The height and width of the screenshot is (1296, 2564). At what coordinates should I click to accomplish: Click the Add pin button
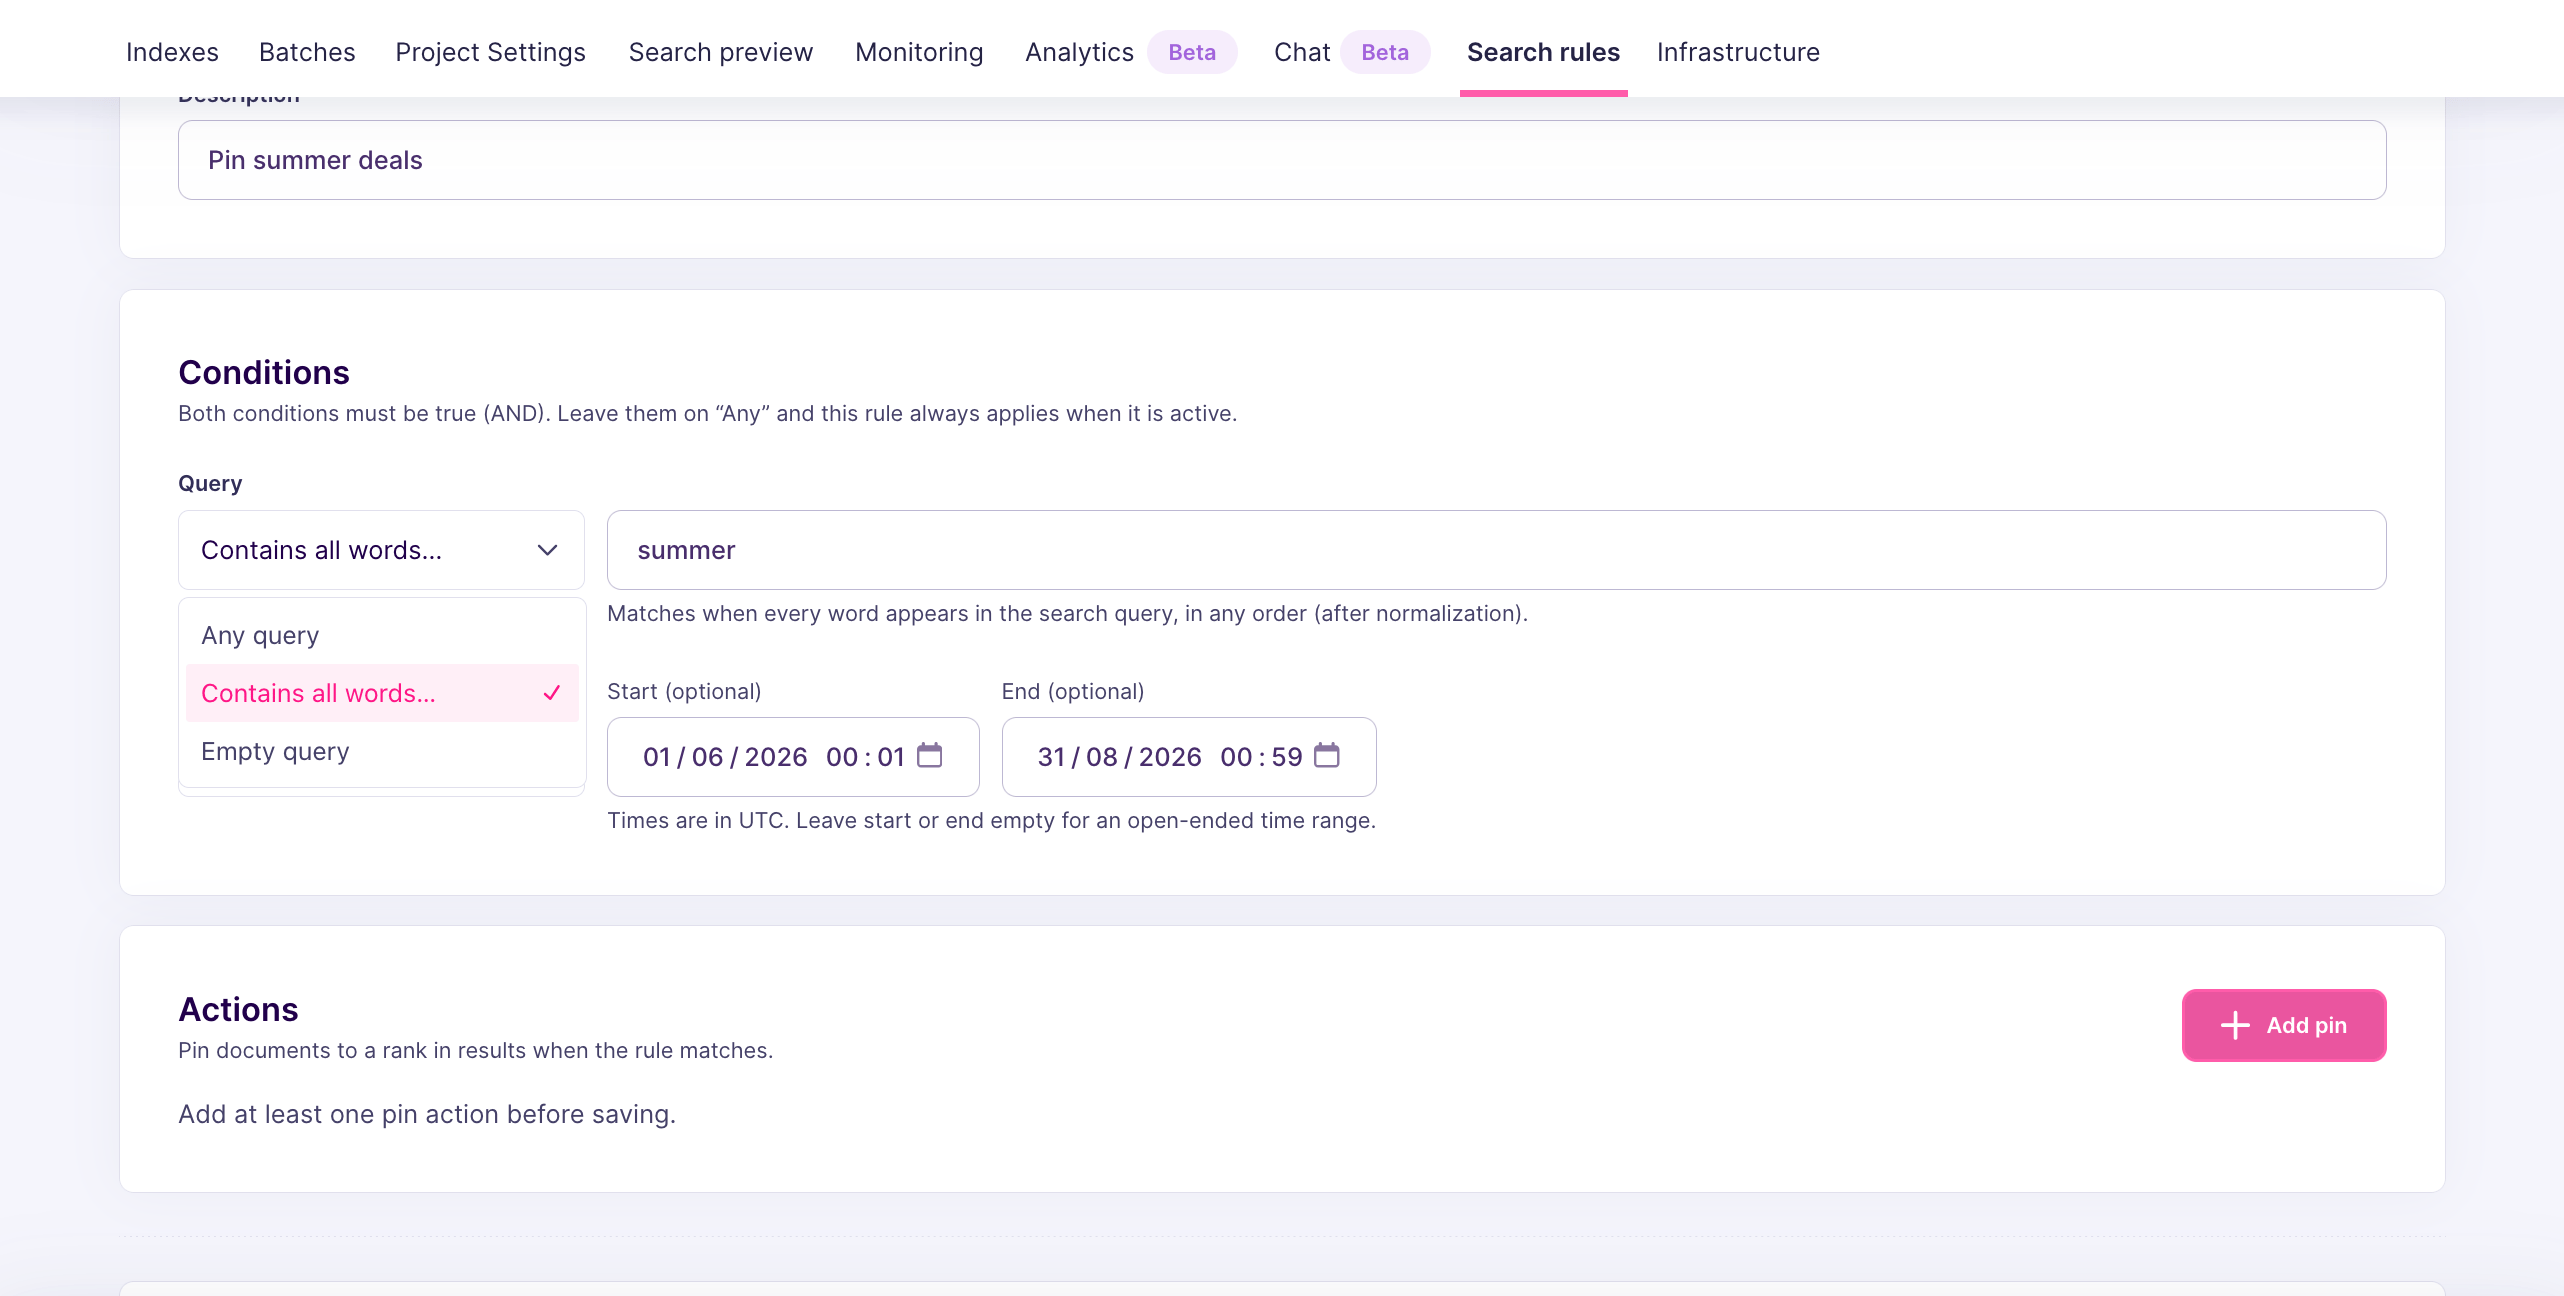tap(2284, 1025)
